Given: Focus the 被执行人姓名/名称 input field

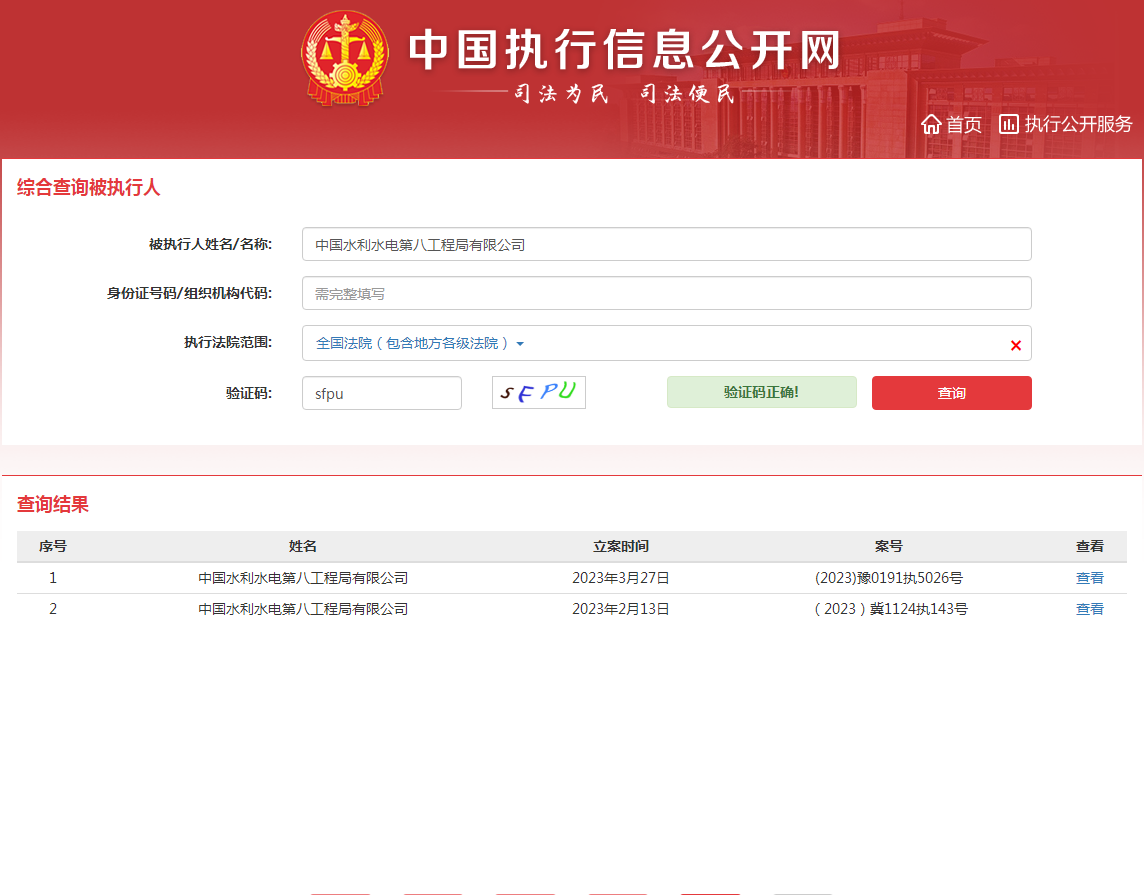Looking at the screenshot, I should [667, 244].
